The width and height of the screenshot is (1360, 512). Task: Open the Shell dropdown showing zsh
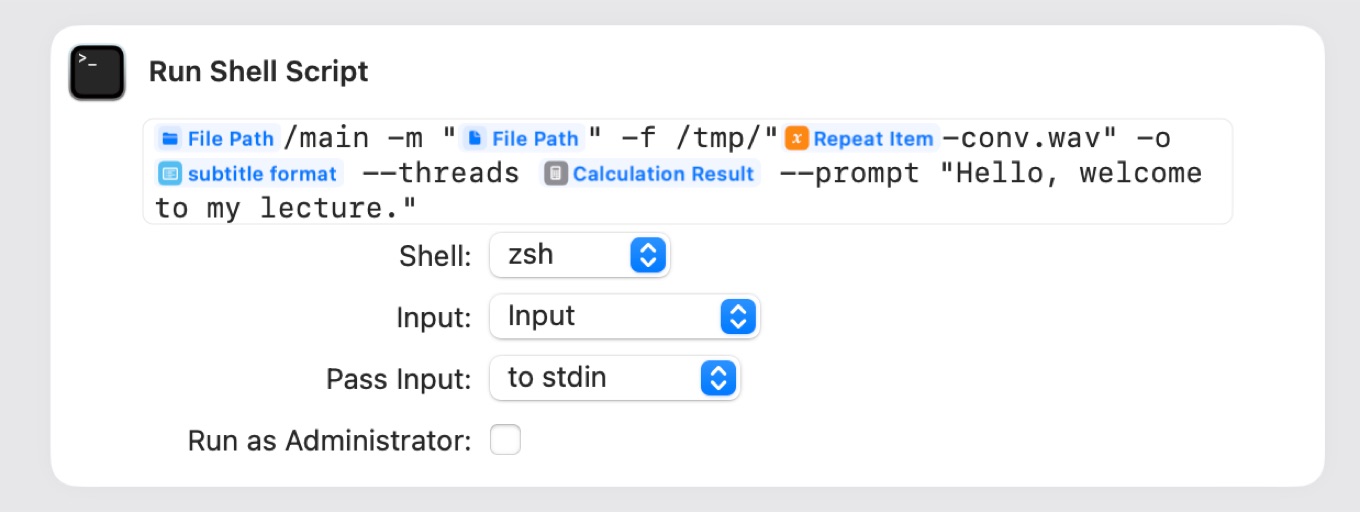[x=579, y=255]
